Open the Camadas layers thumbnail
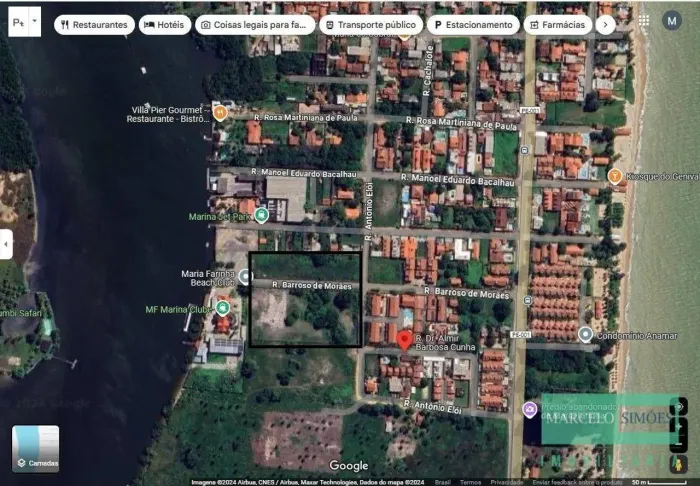This screenshot has height=486, width=700. pyautogui.click(x=35, y=449)
